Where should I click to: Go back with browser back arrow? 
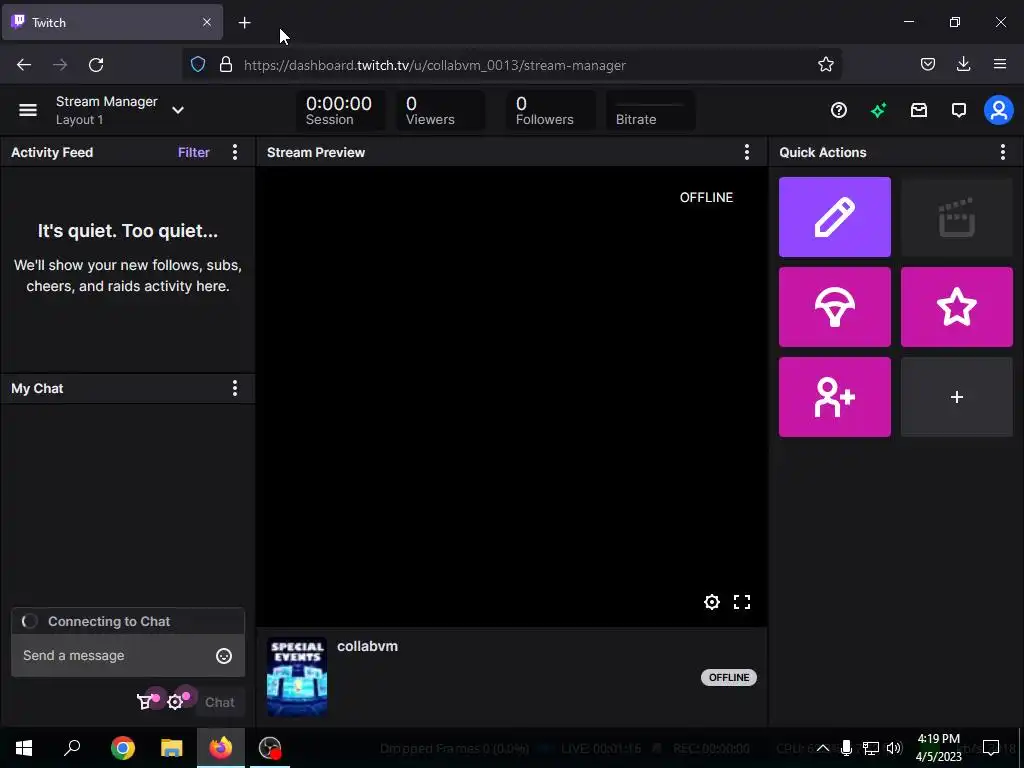[24, 65]
